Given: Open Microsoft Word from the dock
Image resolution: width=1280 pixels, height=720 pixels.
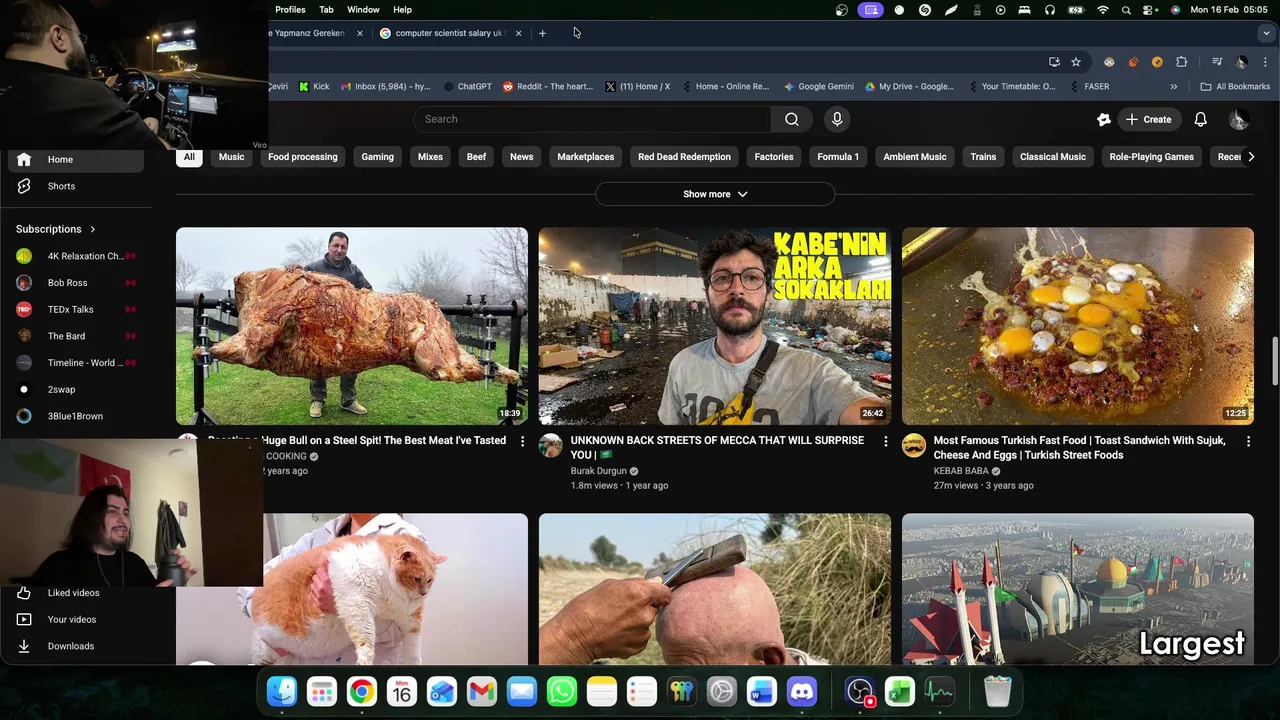Looking at the screenshot, I should (762, 691).
